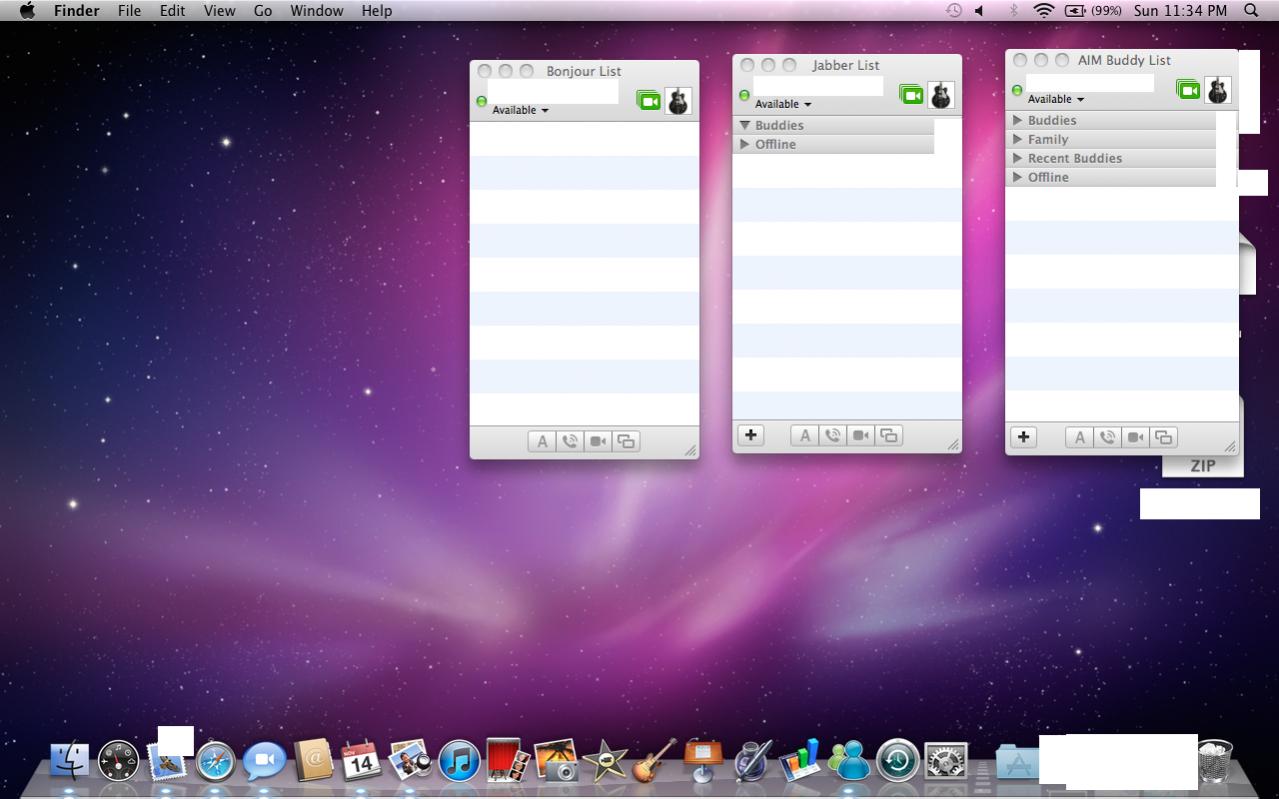Open Spotlight search magnifier in menu bar
The height and width of the screenshot is (799, 1279).
pyautogui.click(x=1251, y=10)
